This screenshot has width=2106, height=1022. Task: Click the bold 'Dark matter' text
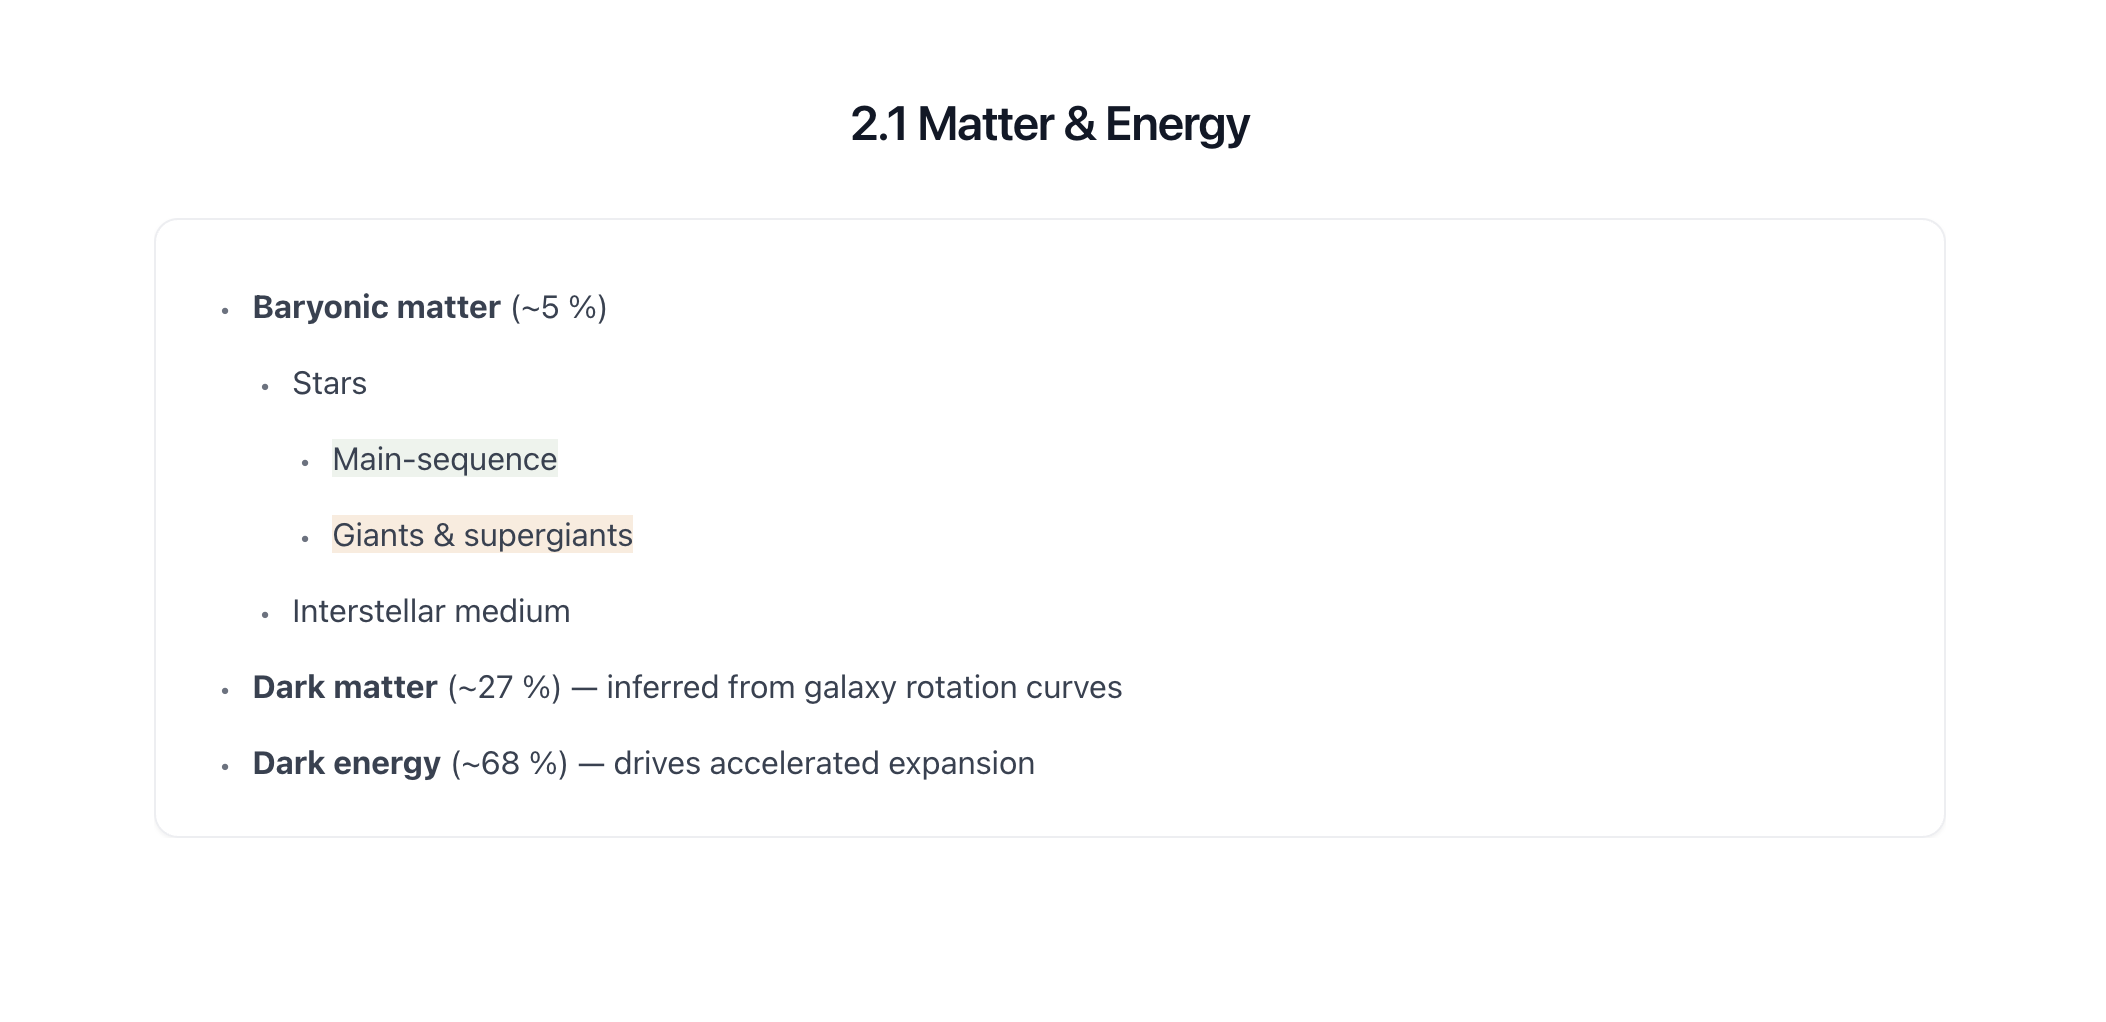pyautogui.click(x=344, y=687)
